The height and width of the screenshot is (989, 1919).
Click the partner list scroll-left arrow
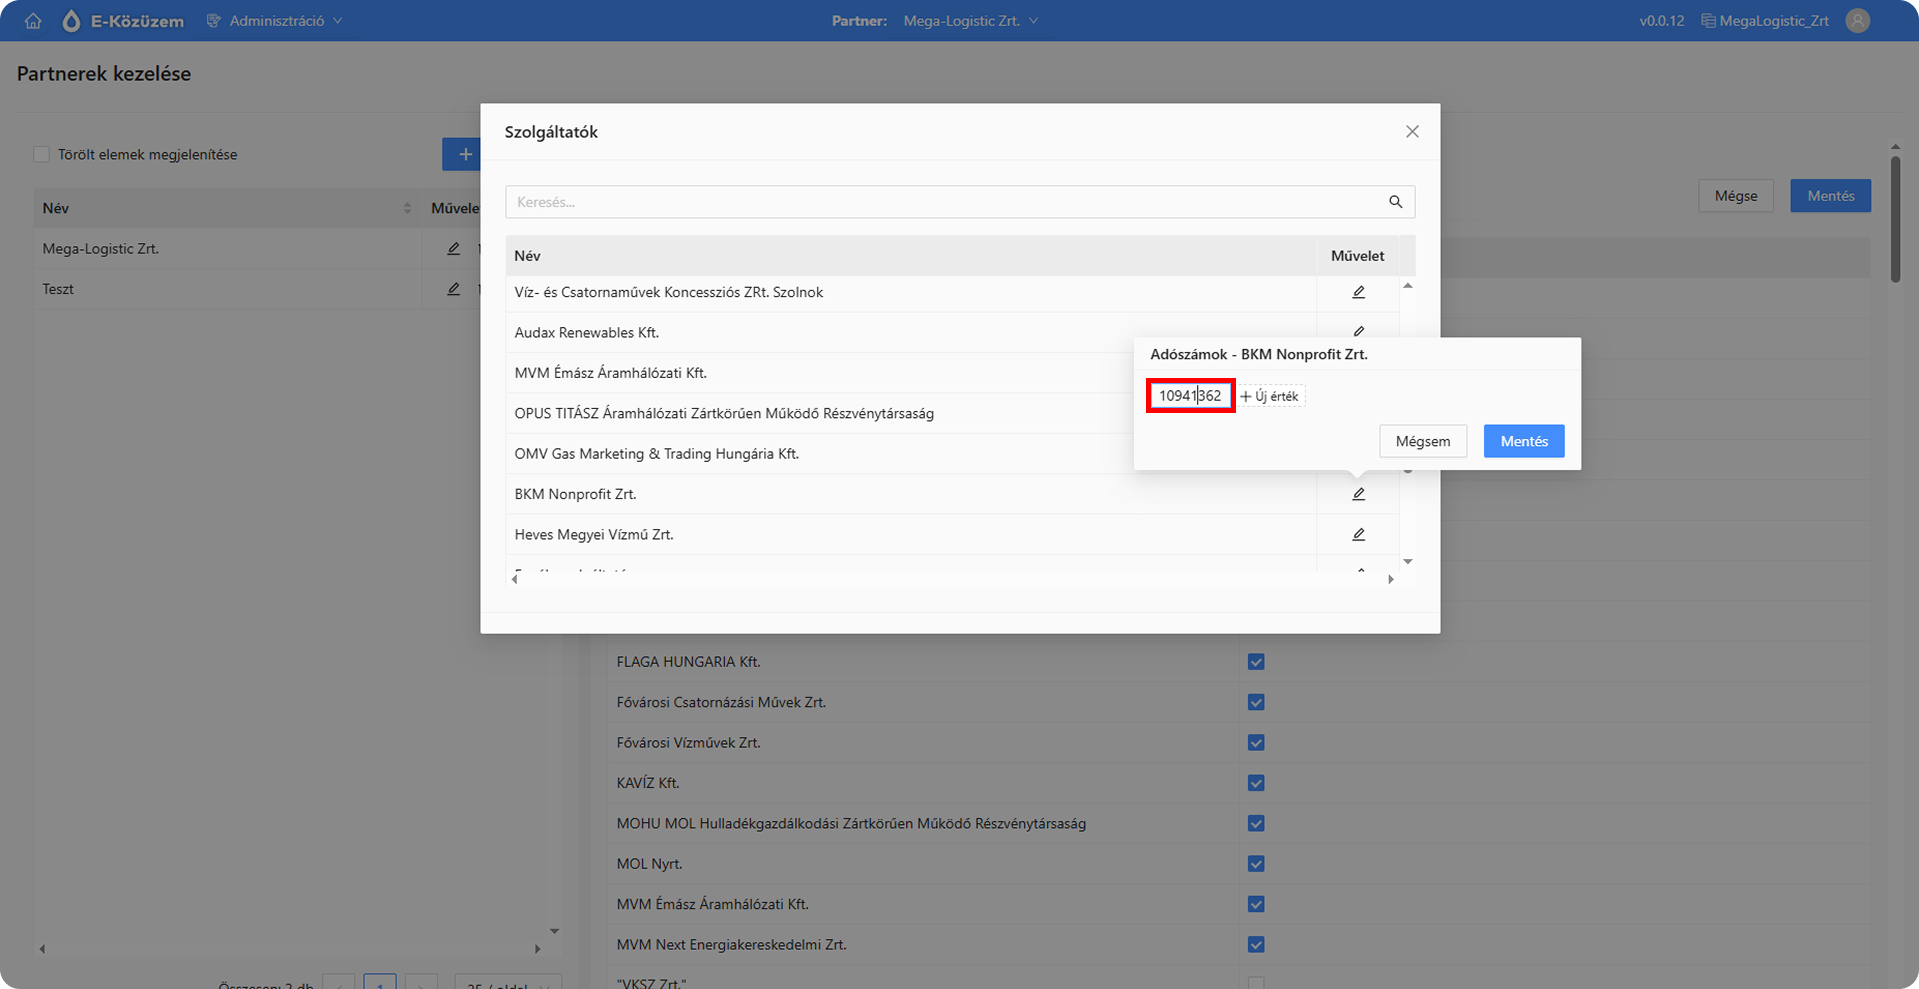point(42,949)
